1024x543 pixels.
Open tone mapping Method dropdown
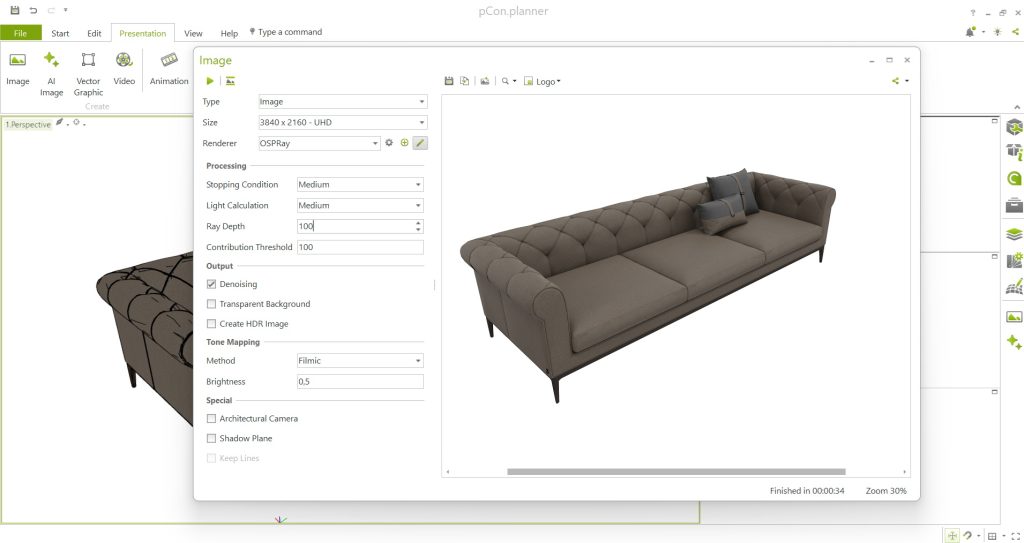(360, 361)
